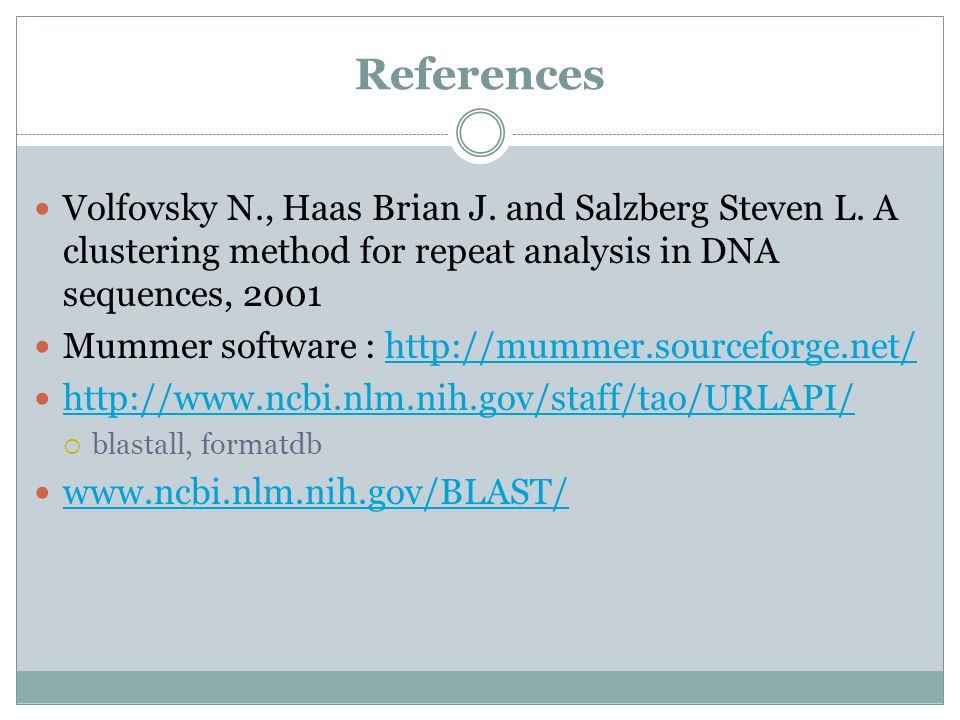Click the dashed divider right of the circle

(727, 134)
